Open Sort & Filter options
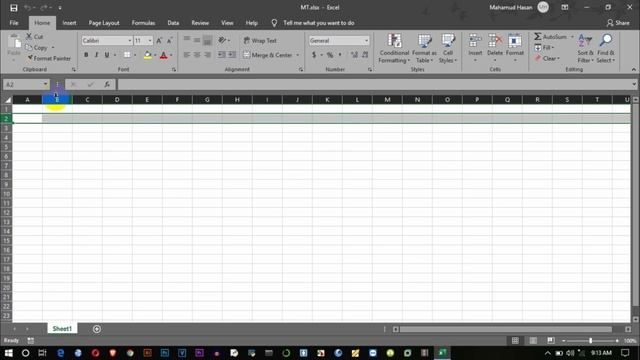The height and width of the screenshot is (360, 640). click(585, 48)
